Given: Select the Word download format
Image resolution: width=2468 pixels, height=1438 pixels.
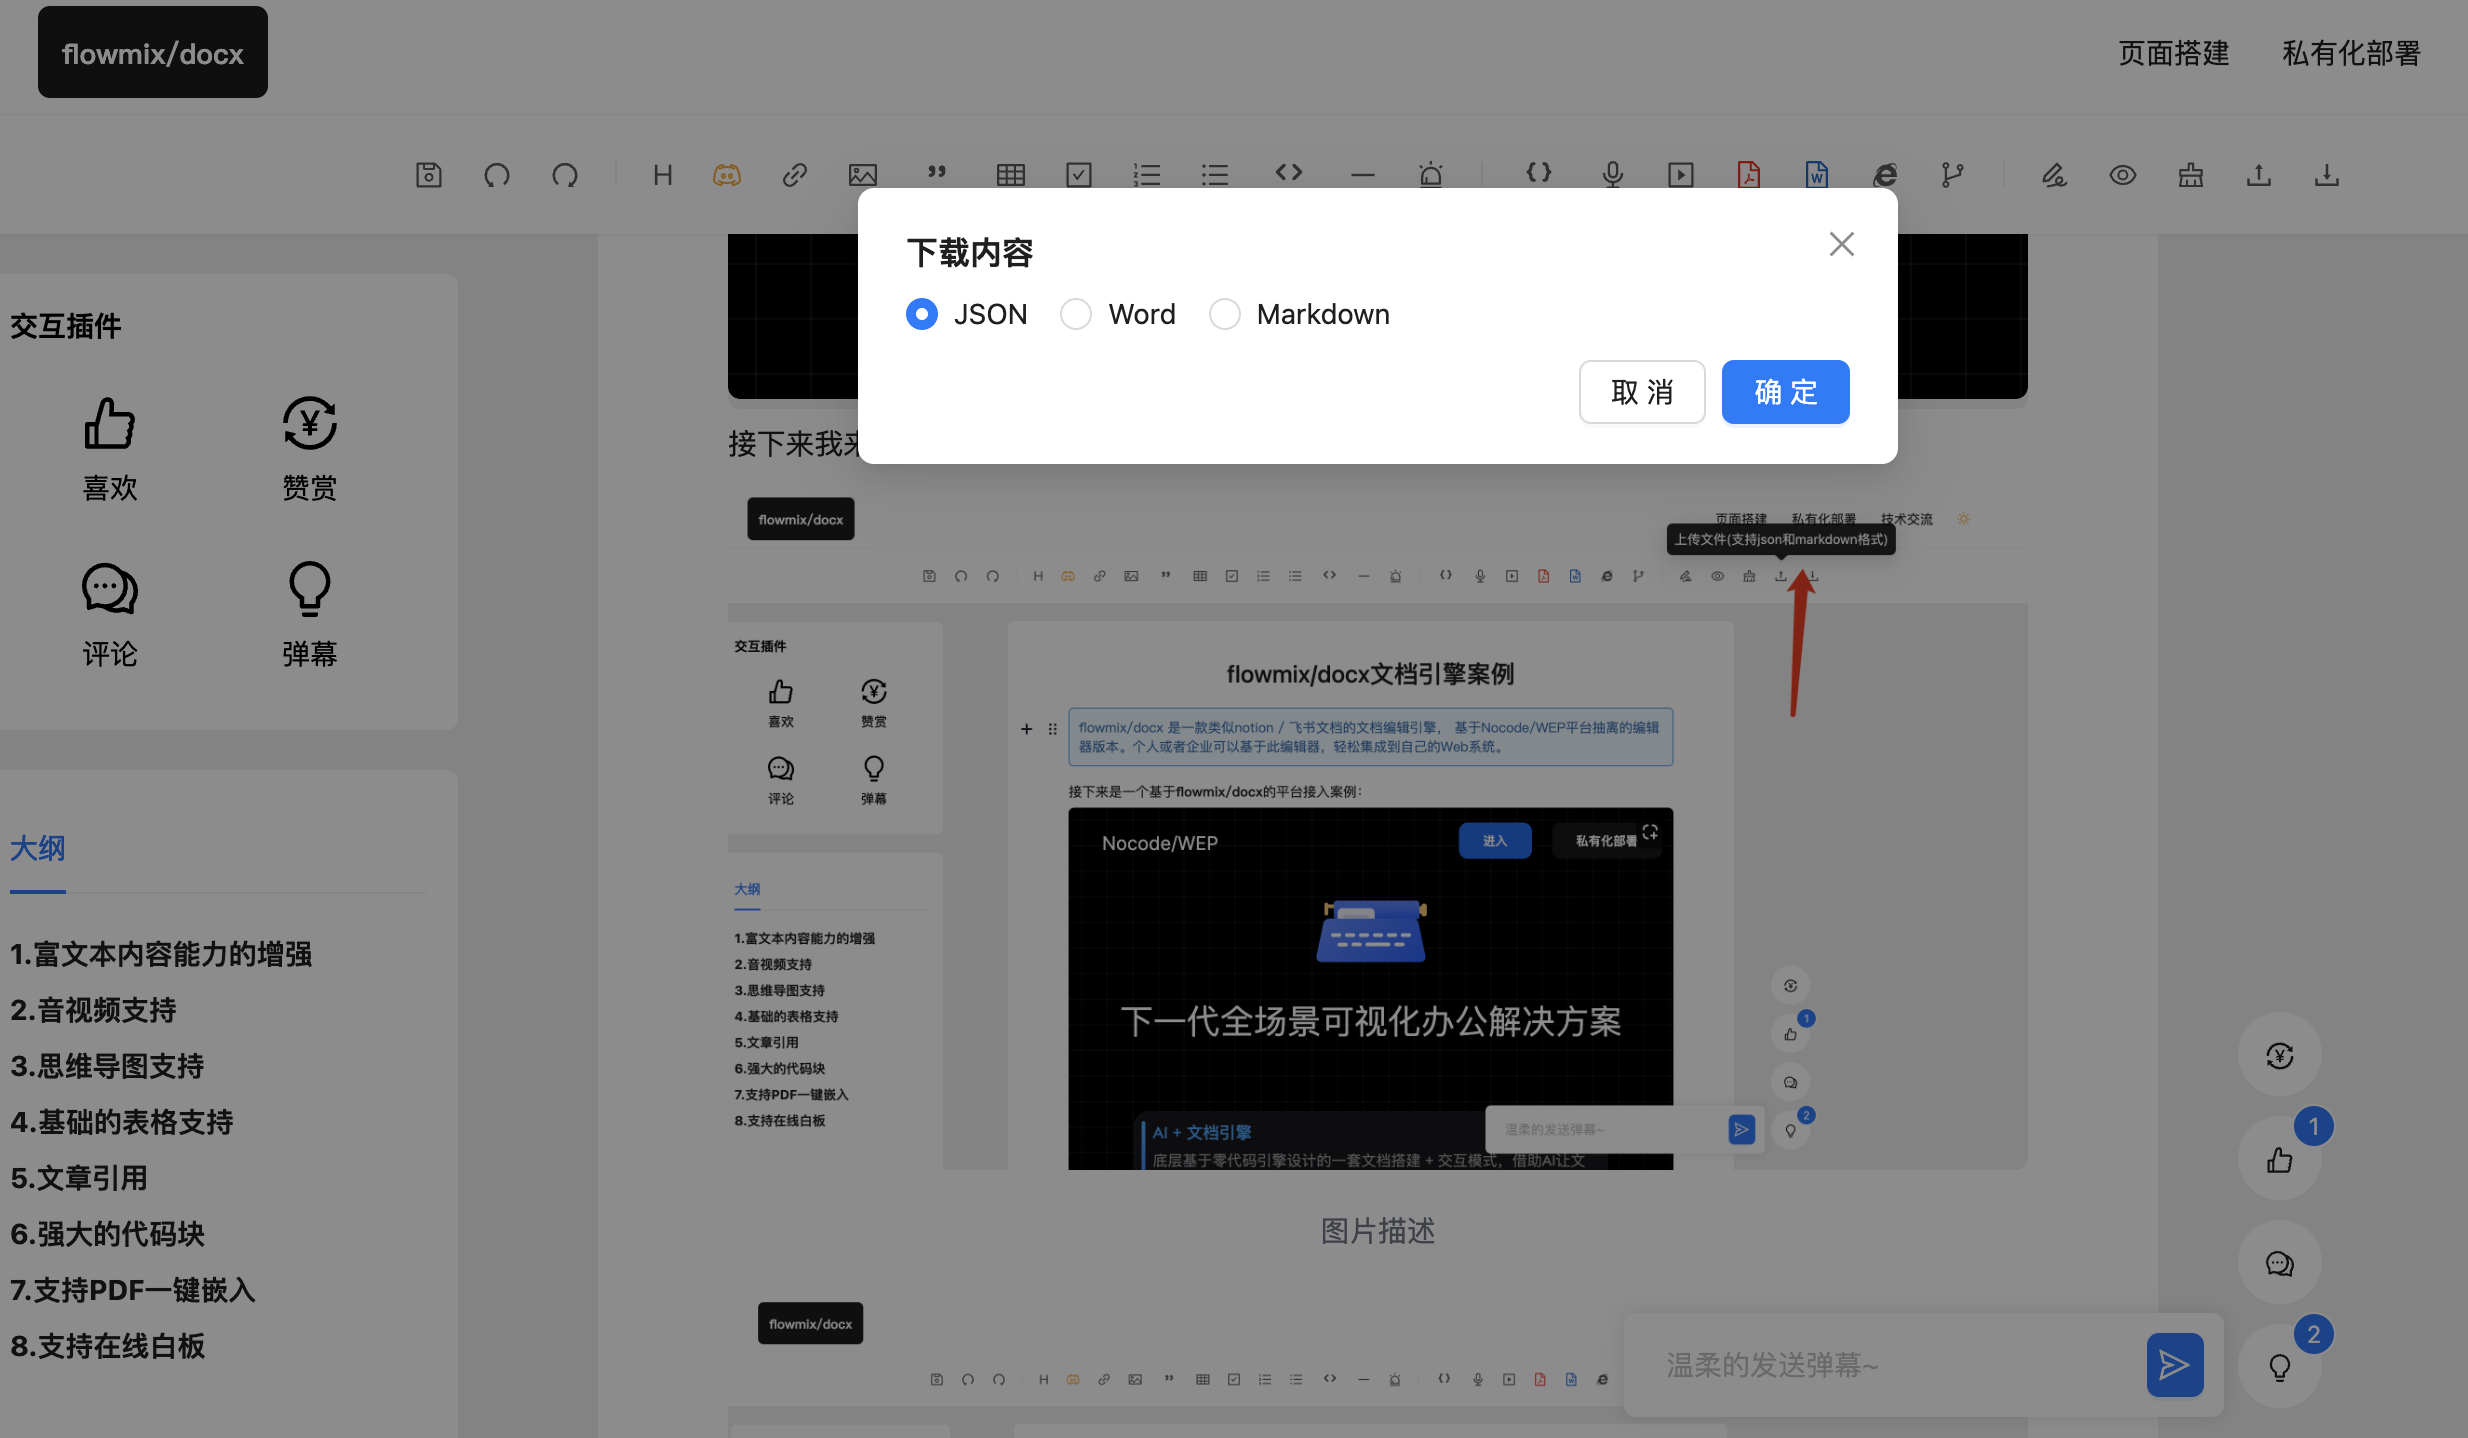Looking at the screenshot, I should coord(1118,314).
